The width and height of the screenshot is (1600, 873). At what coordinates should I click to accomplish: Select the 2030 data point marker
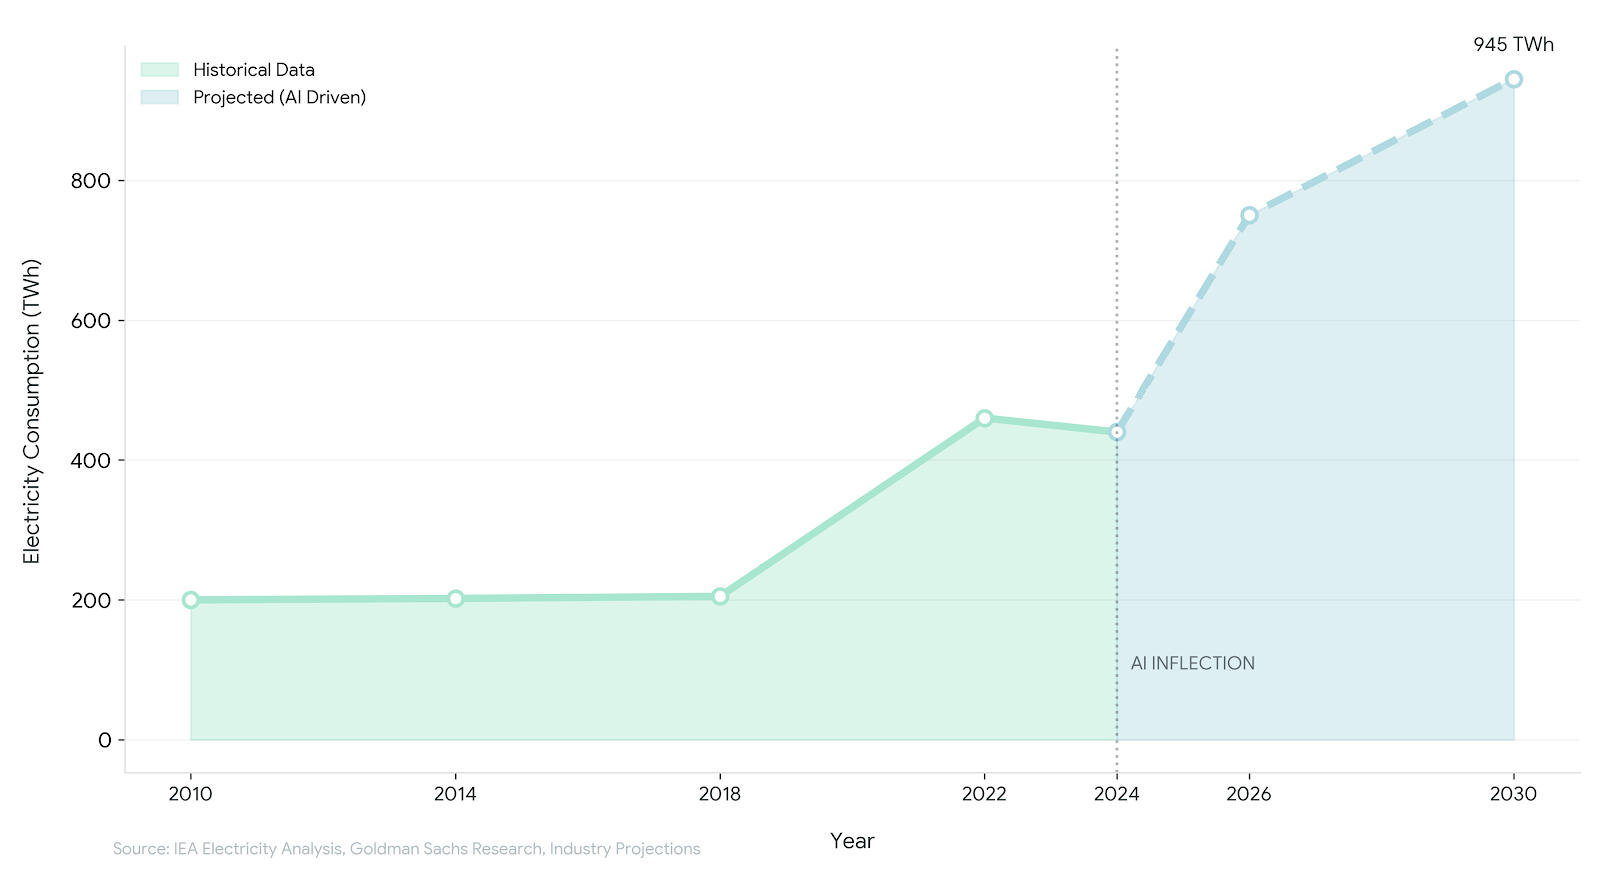tap(1513, 79)
